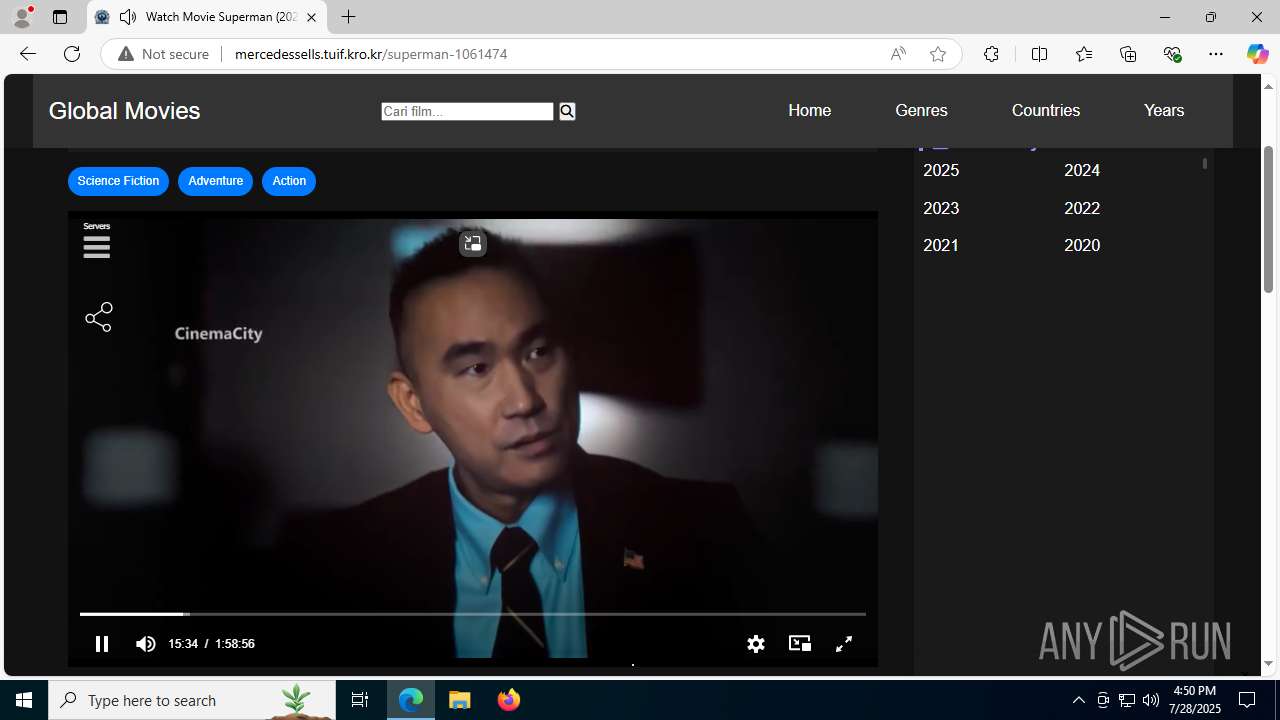
Task: Mute the video volume
Action: tap(146, 644)
